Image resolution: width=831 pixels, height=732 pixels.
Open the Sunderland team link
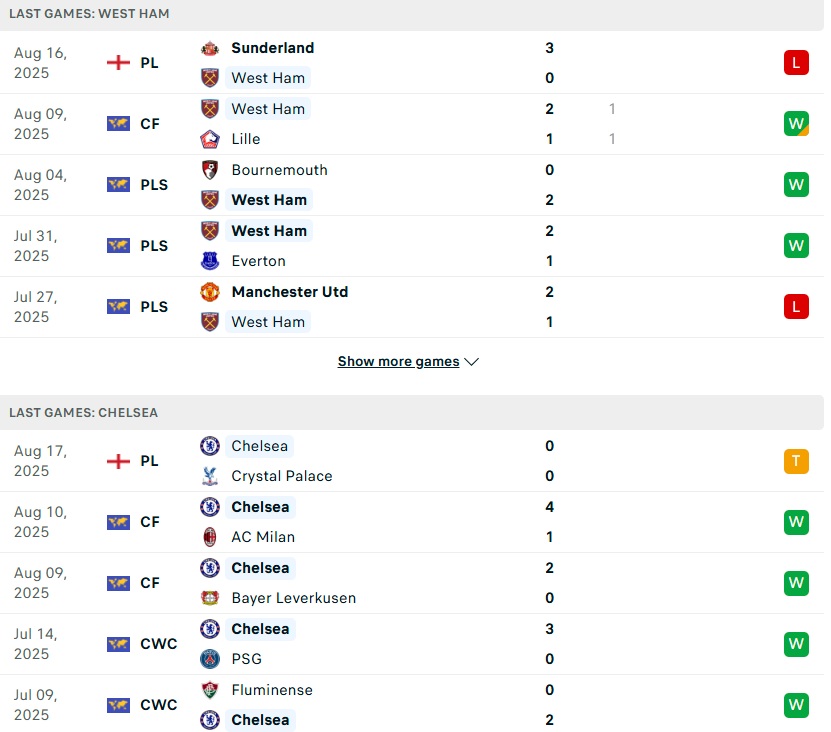(272, 48)
